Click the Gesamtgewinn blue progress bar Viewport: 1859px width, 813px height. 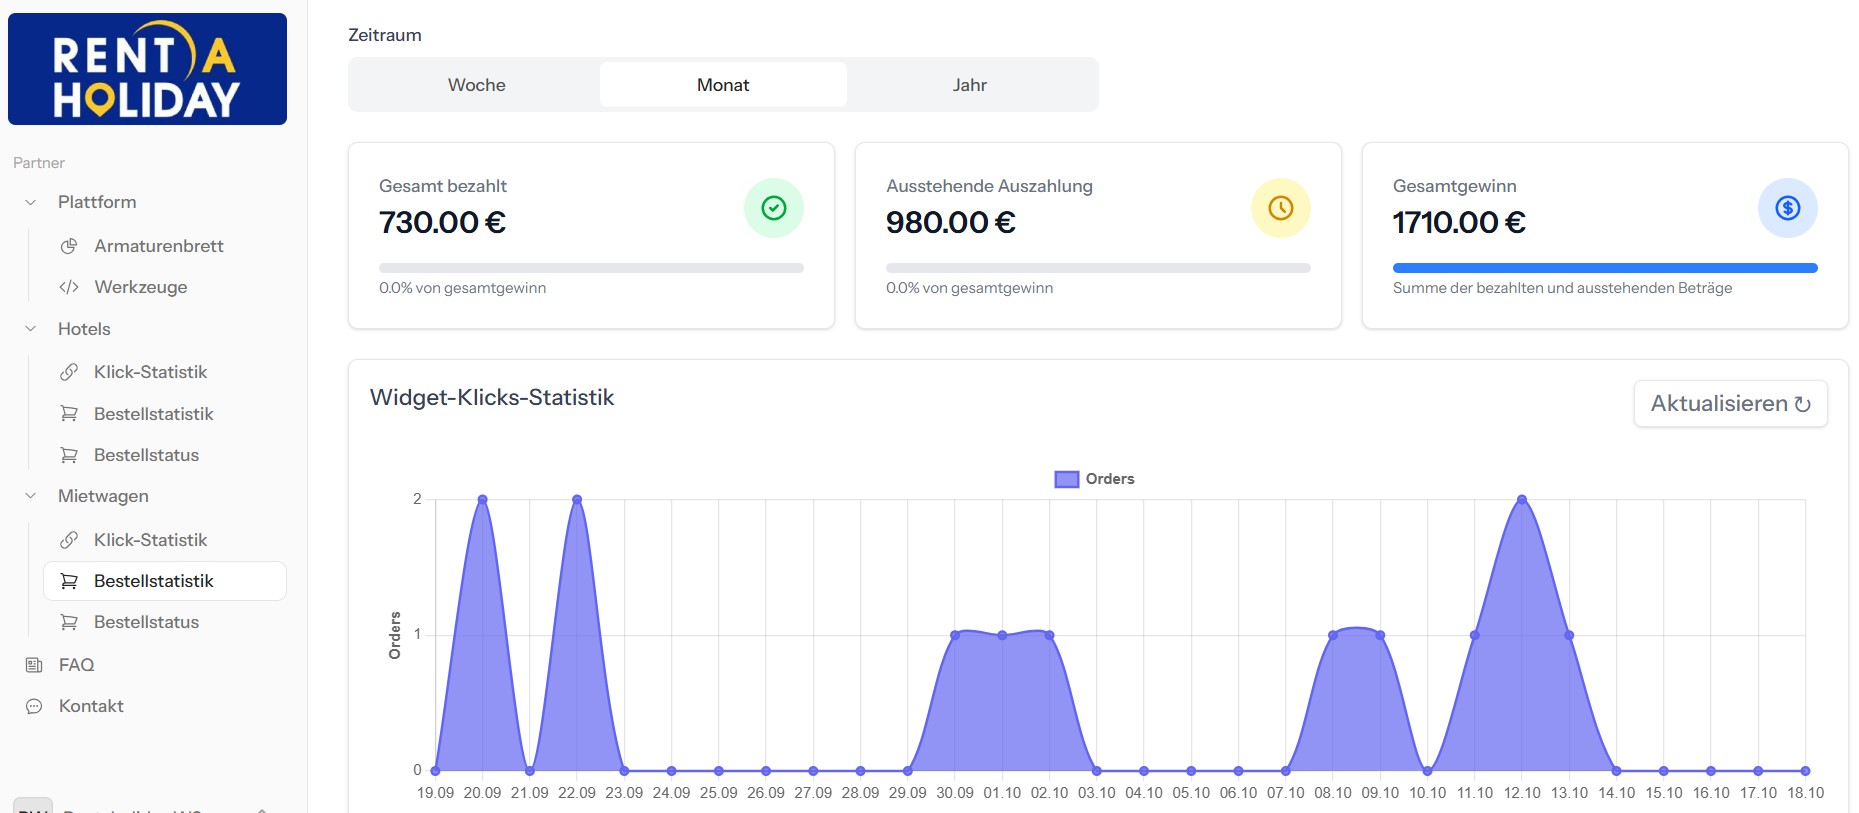pyautogui.click(x=1604, y=268)
